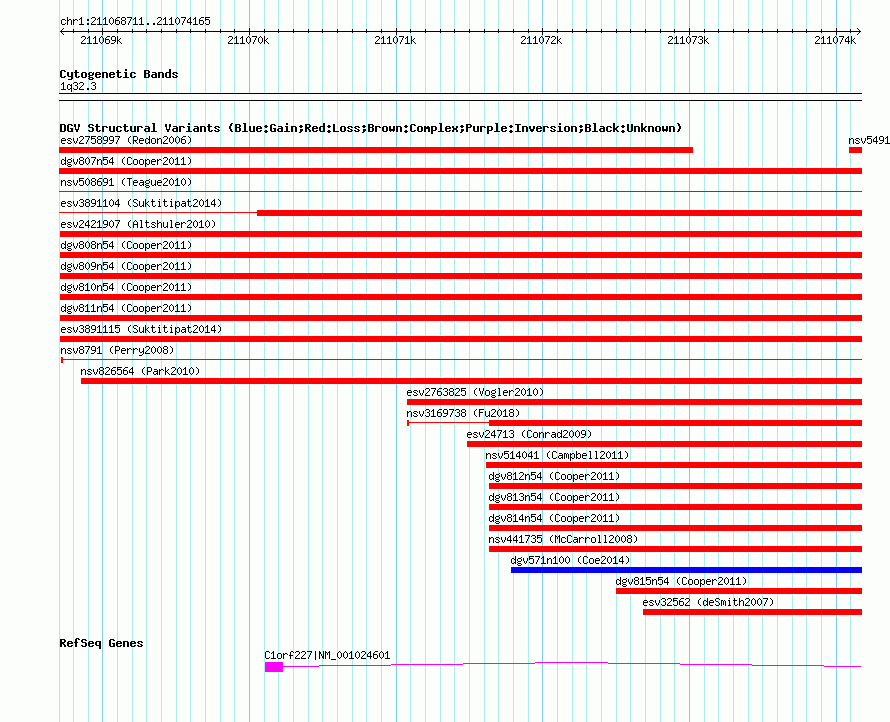
Task: Select the dgv811n54 (Cooper2011) label
Action: point(126,308)
